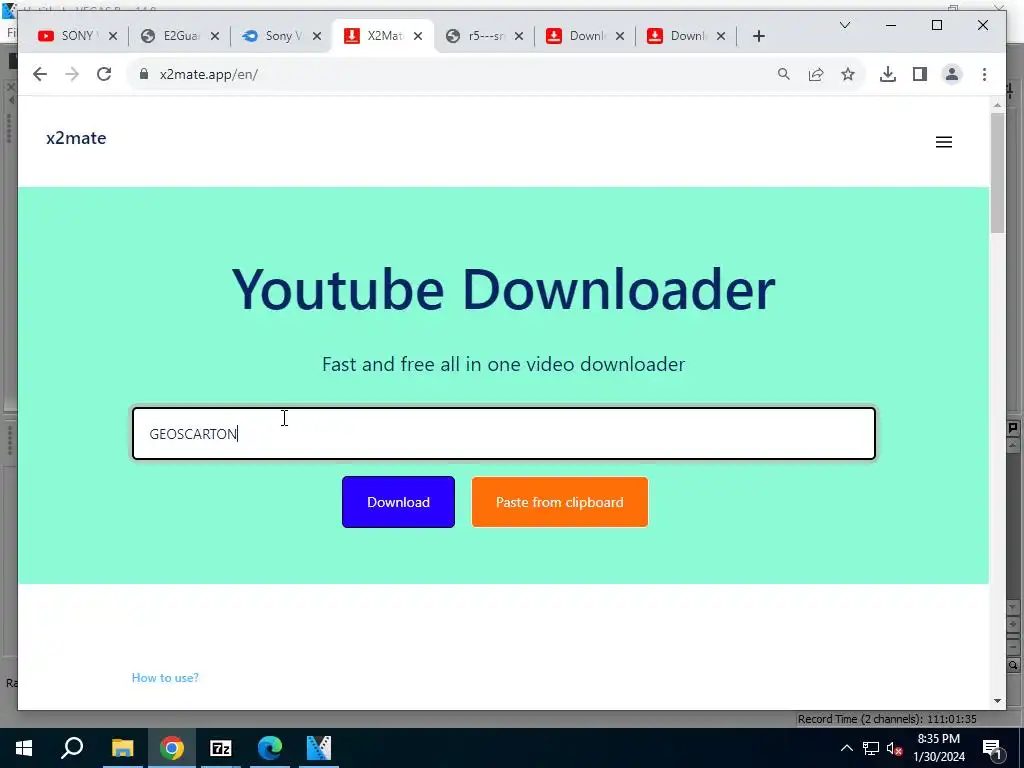Image resolution: width=1024 pixels, height=768 pixels.
Task: Bookmark this page with the star icon
Action: (848, 74)
